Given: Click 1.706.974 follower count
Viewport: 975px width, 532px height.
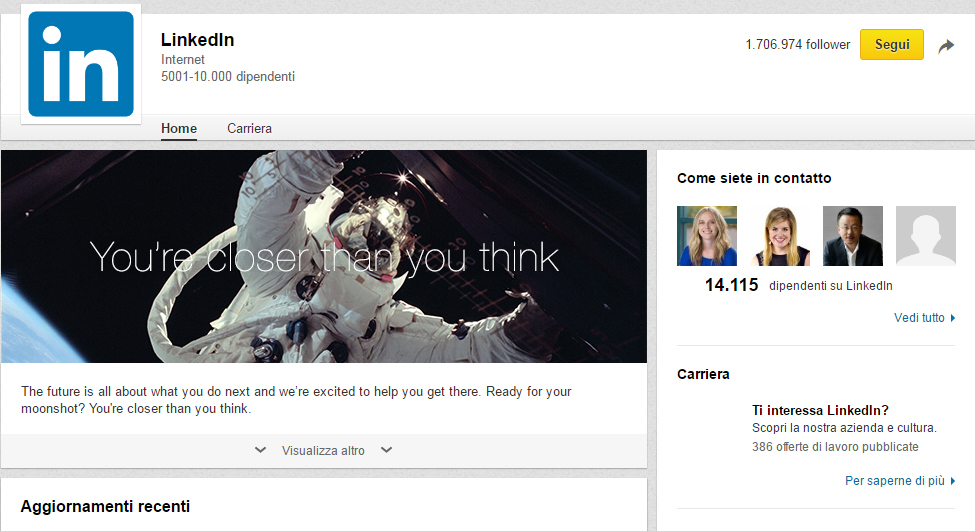Looking at the screenshot, I should click(798, 45).
